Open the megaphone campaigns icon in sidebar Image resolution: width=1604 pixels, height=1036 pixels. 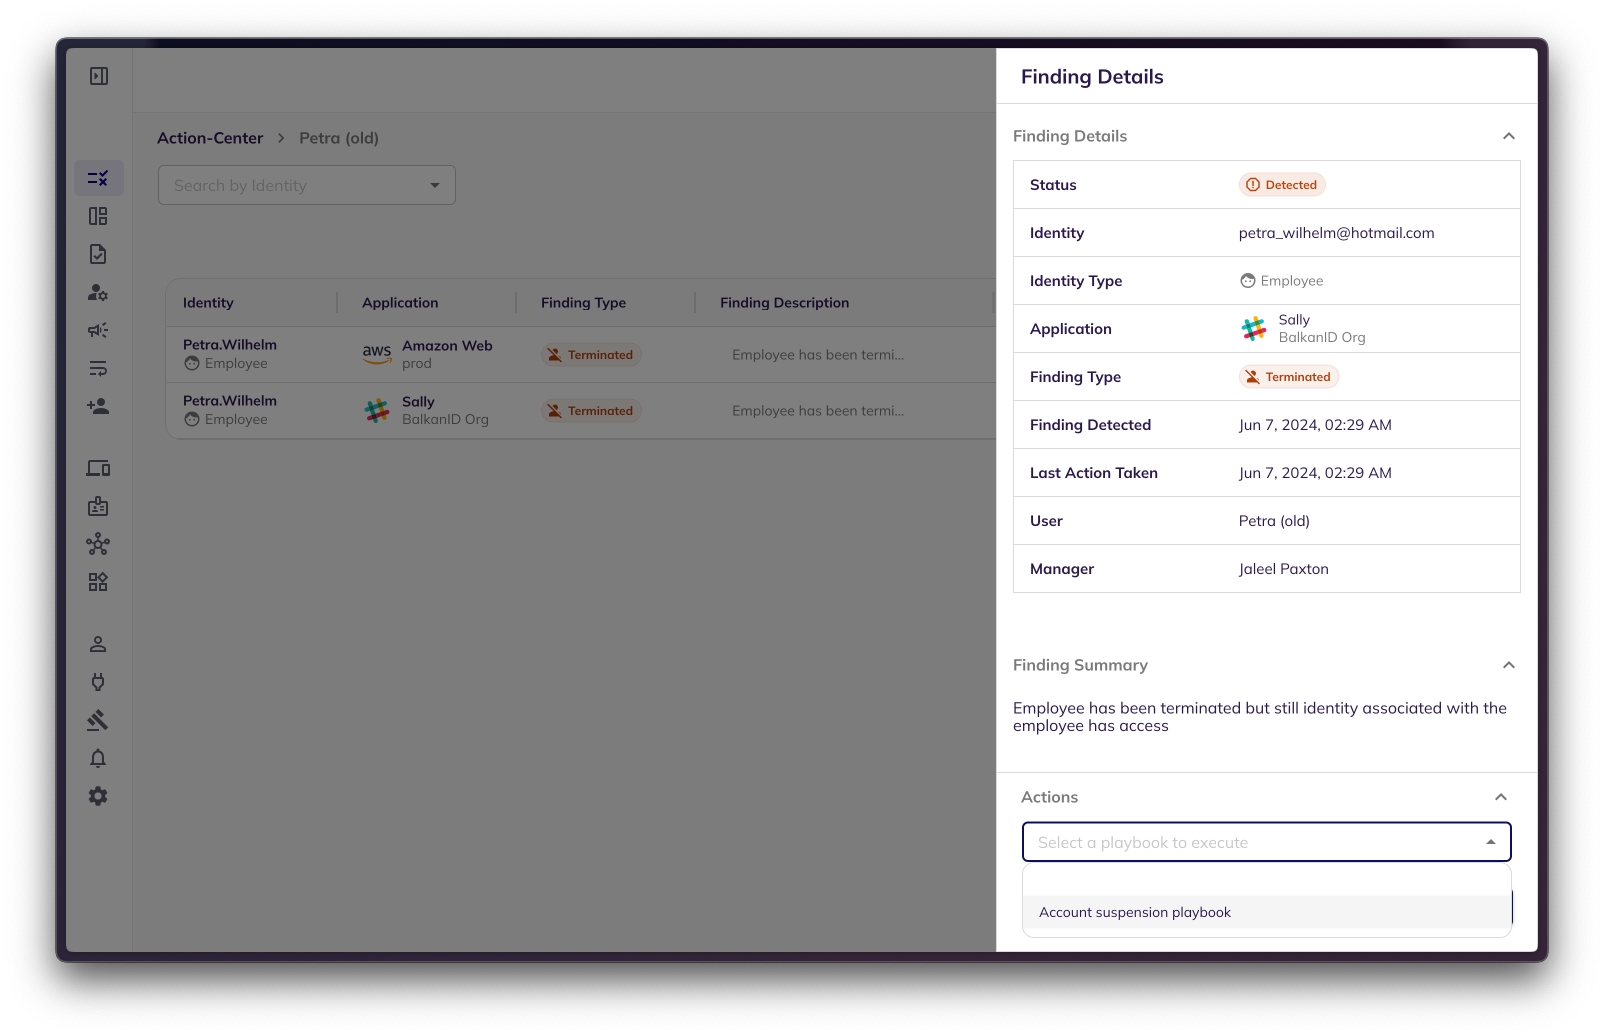click(98, 330)
